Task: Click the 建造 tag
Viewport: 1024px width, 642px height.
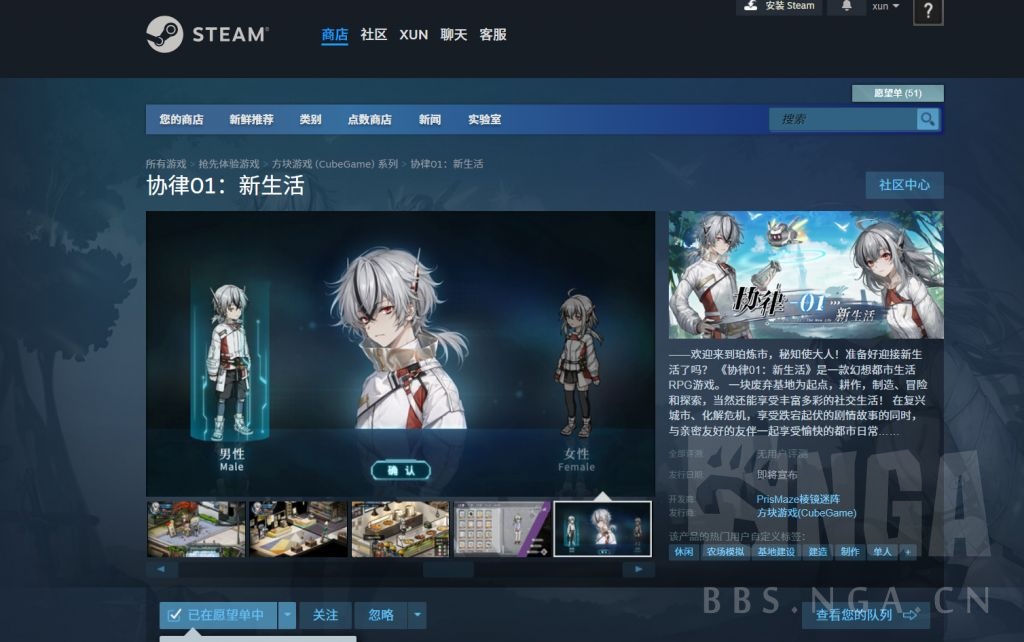Action: click(x=818, y=552)
